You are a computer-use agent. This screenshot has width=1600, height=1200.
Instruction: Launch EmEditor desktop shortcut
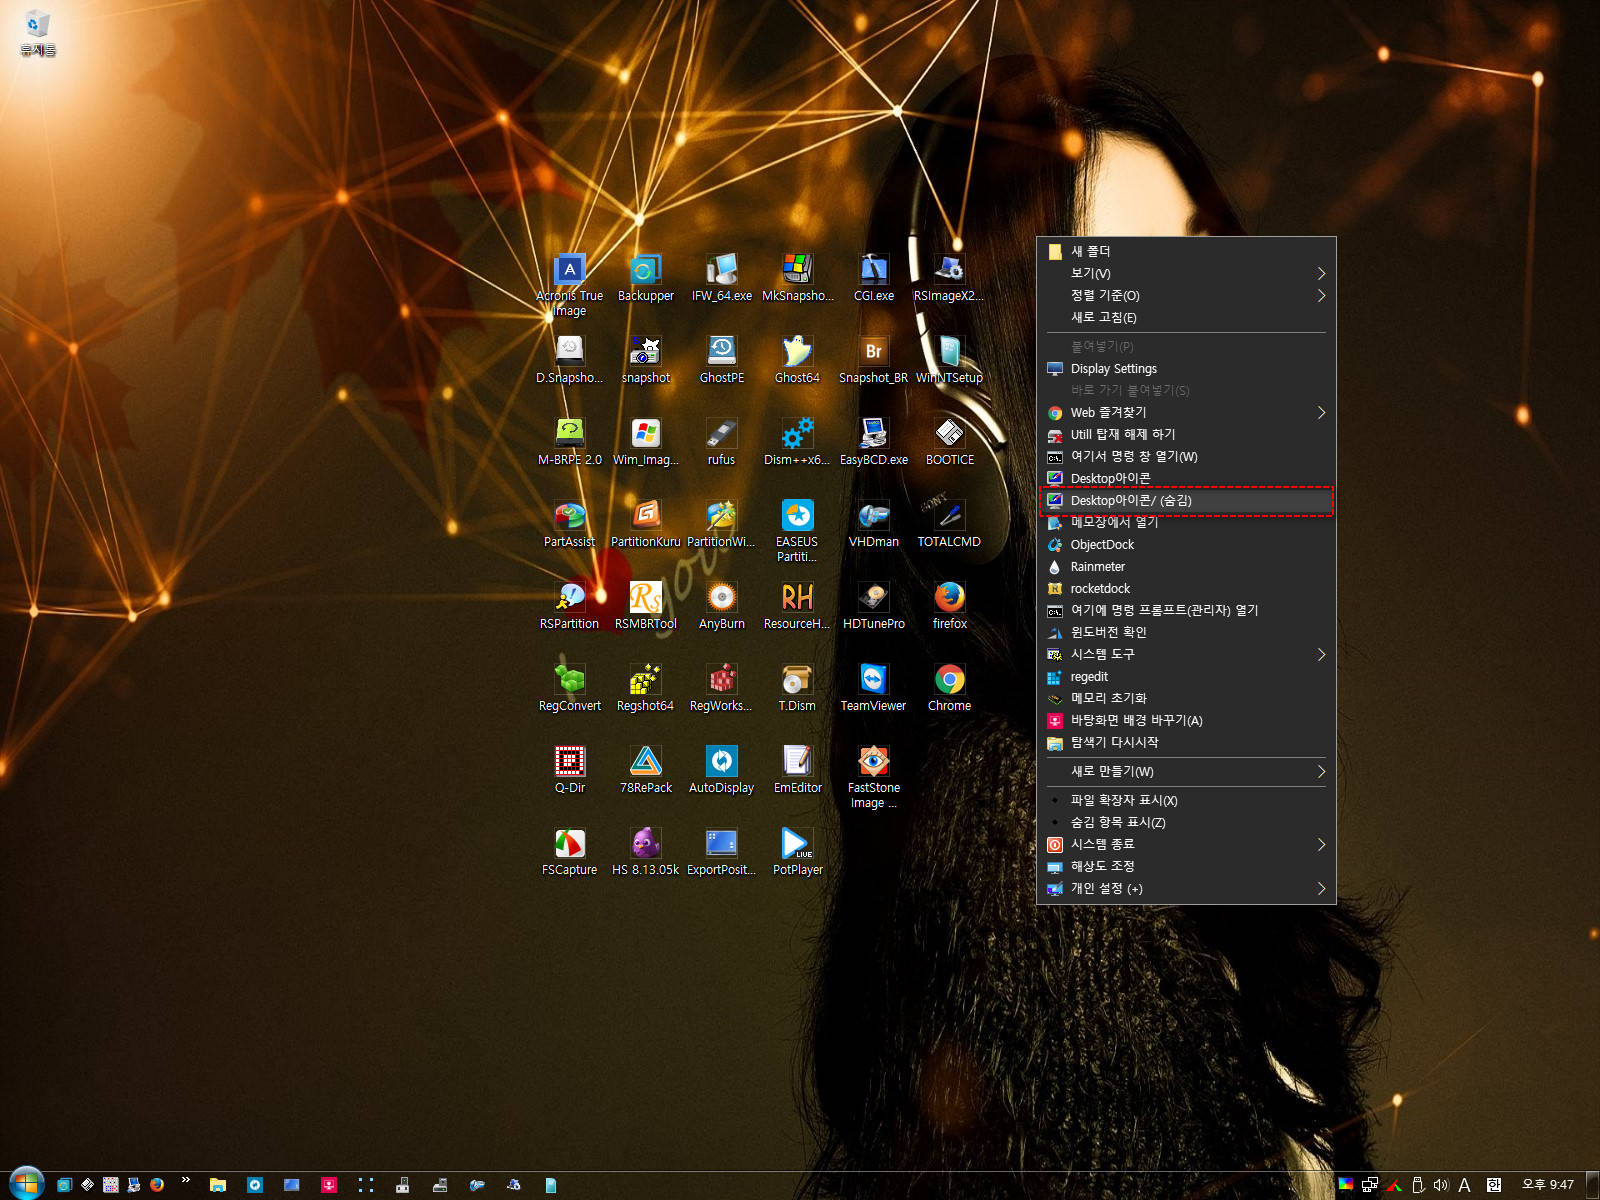coord(797,769)
